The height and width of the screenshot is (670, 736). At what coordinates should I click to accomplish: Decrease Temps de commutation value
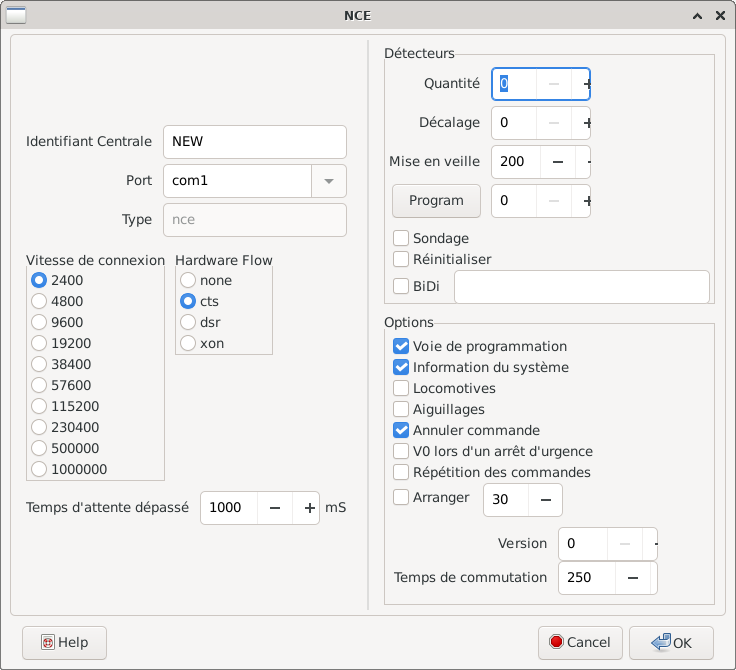coord(632,578)
